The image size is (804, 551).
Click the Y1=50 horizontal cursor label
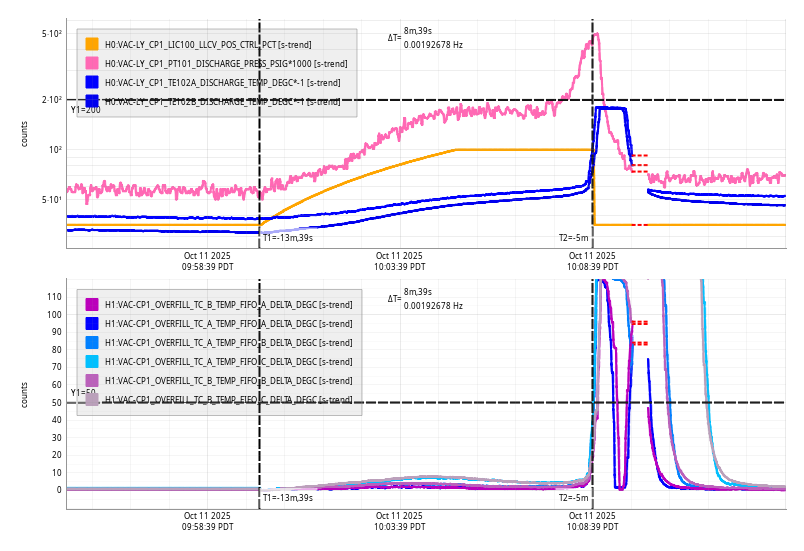click(83, 393)
